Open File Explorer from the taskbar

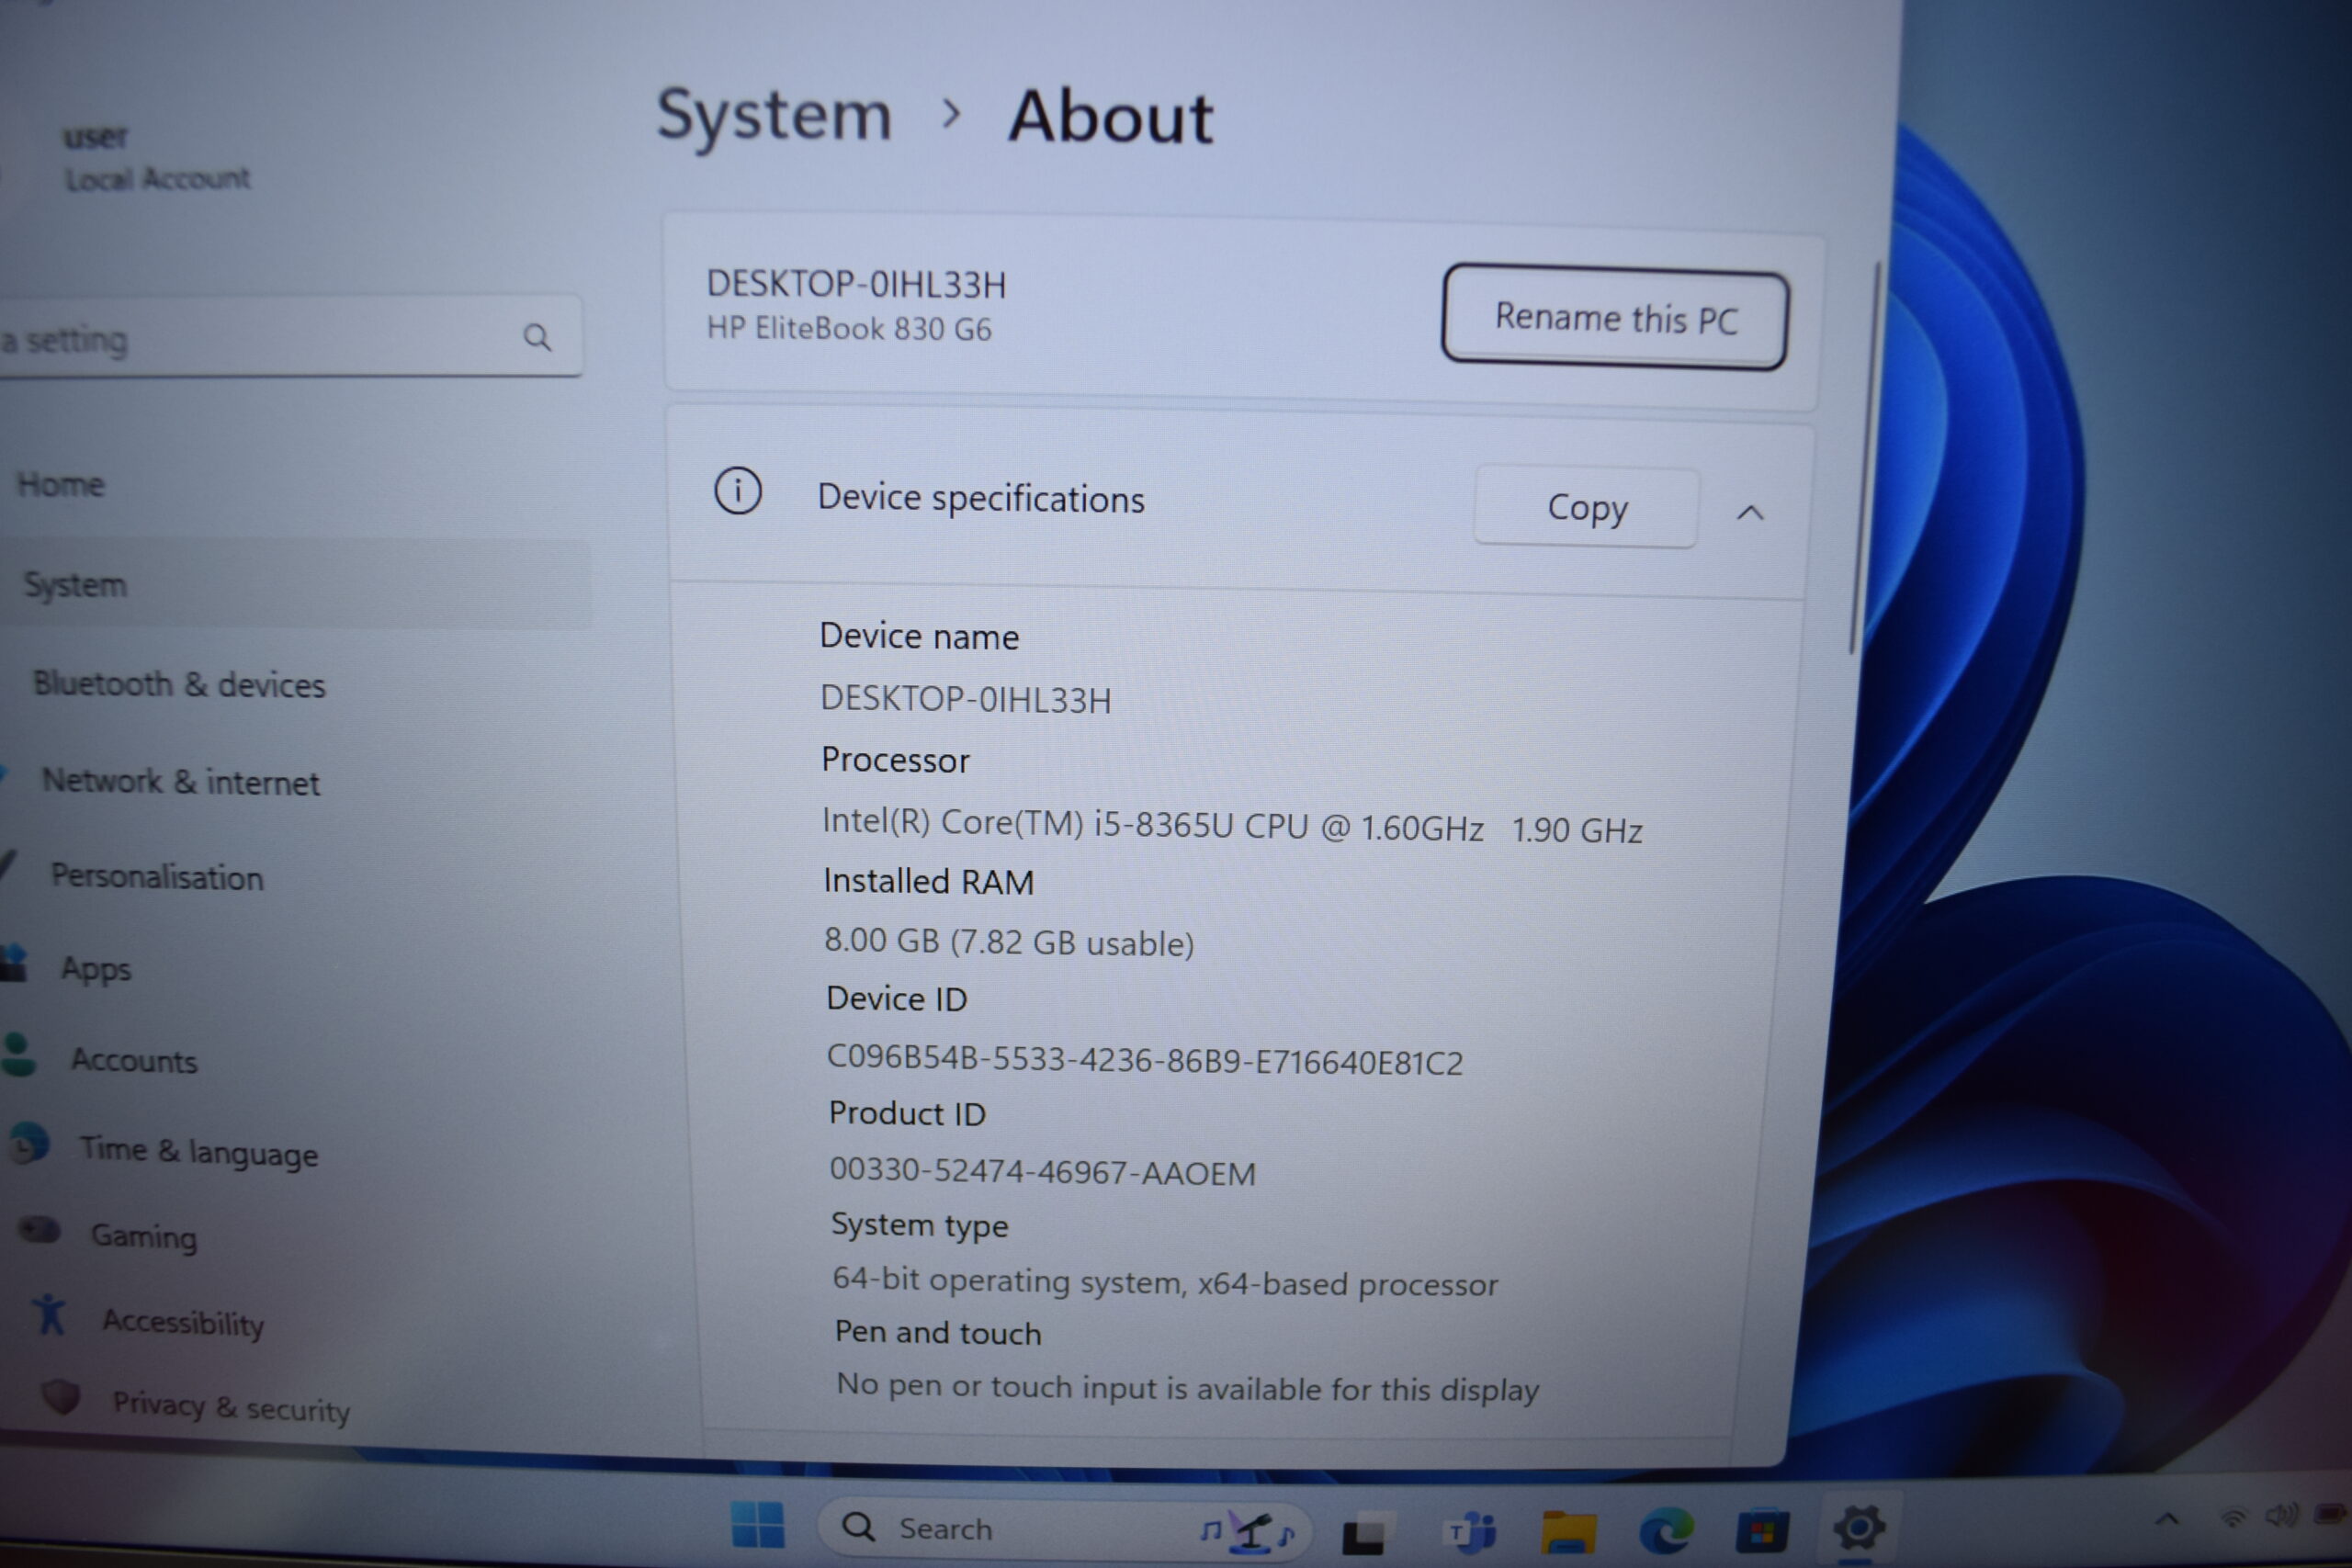coord(1568,1532)
